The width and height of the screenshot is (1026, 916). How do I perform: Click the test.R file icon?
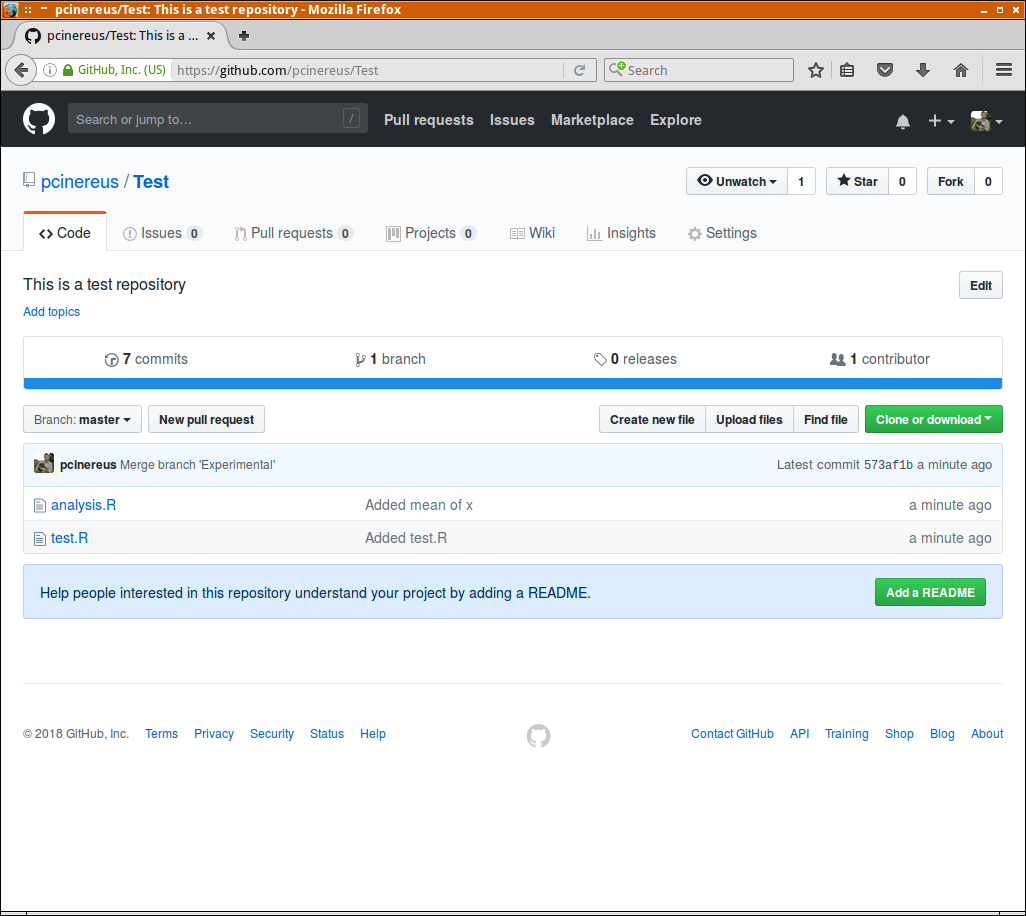point(40,538)
